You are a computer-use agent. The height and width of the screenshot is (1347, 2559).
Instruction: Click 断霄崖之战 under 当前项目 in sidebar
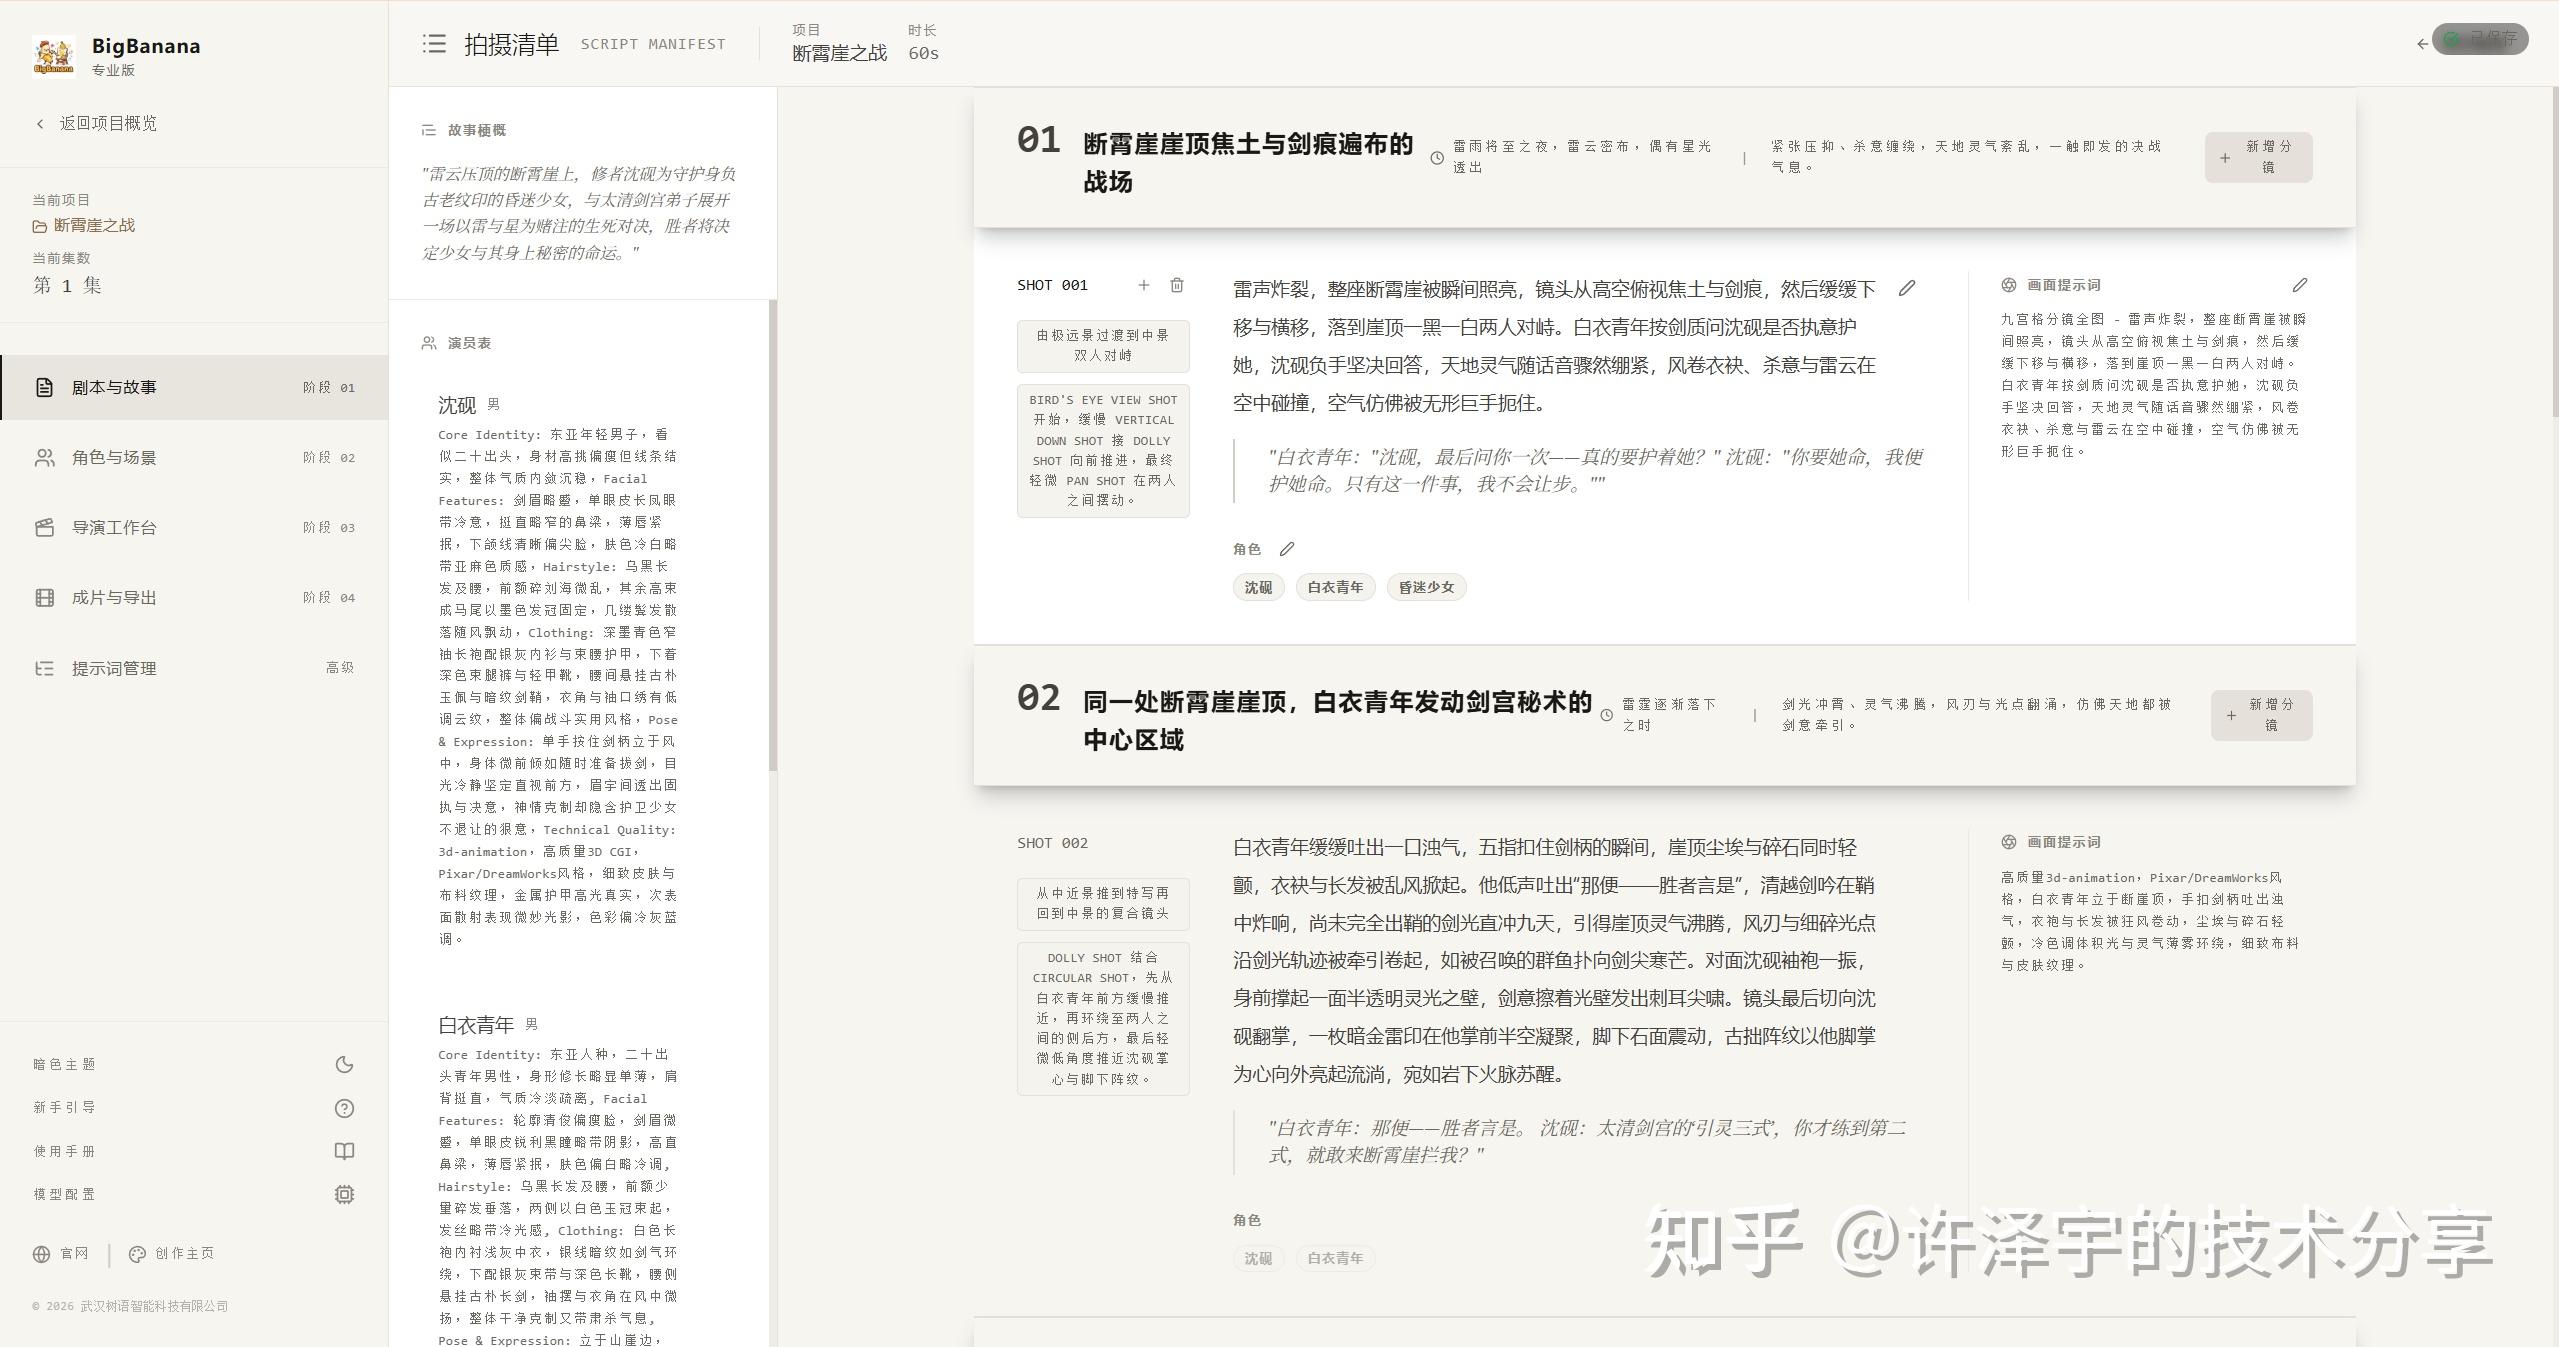pyautogui.click(x=94, y=226)
